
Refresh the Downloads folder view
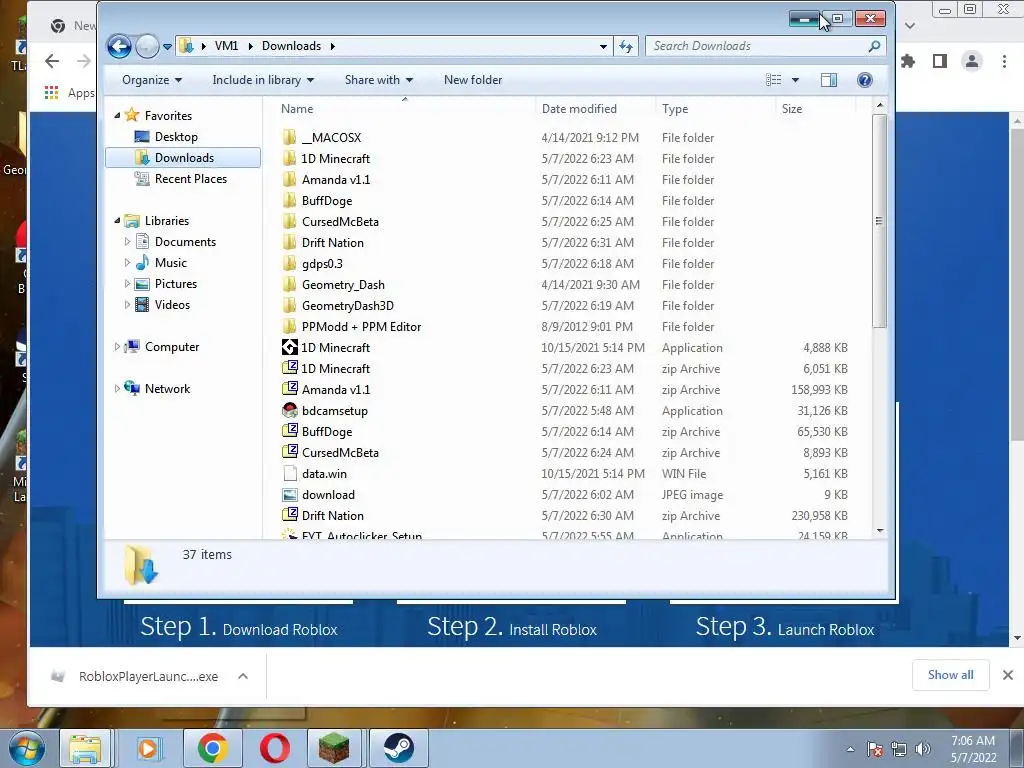pyautogui.click(x=626, y=46)
